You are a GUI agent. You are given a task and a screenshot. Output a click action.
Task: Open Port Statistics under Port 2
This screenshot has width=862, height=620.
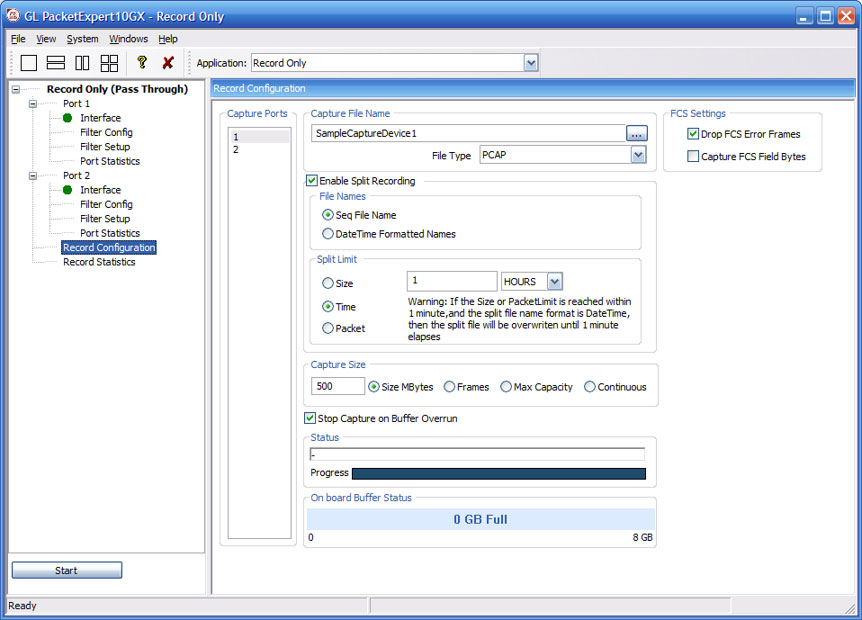(110, 233)
